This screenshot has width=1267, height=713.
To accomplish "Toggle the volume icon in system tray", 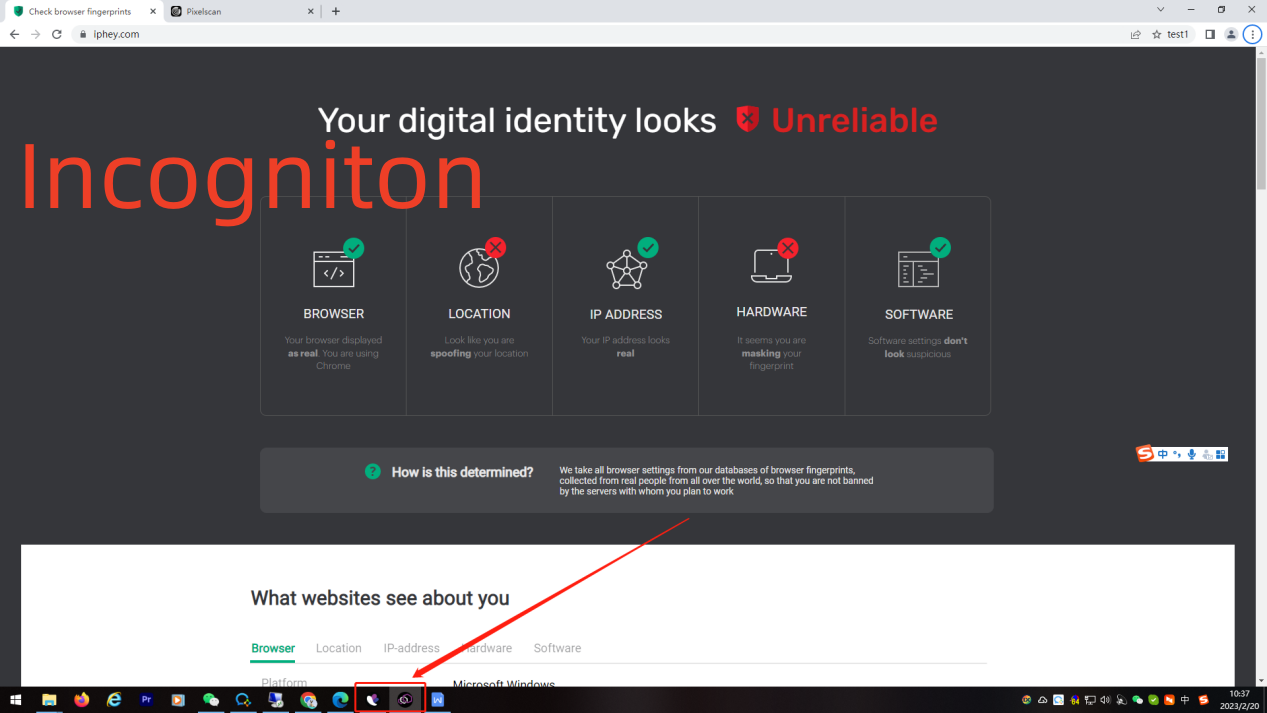I will pyautogui.click(x=1105, y=700).
